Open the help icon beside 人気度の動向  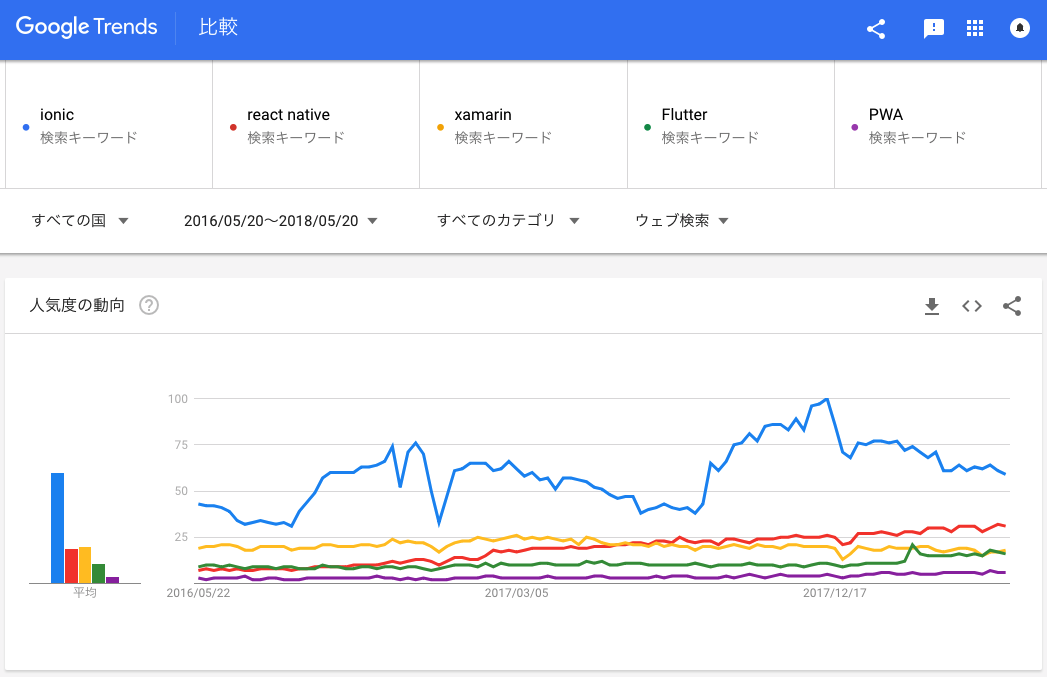pyautogui.click(x=149, y=306)
